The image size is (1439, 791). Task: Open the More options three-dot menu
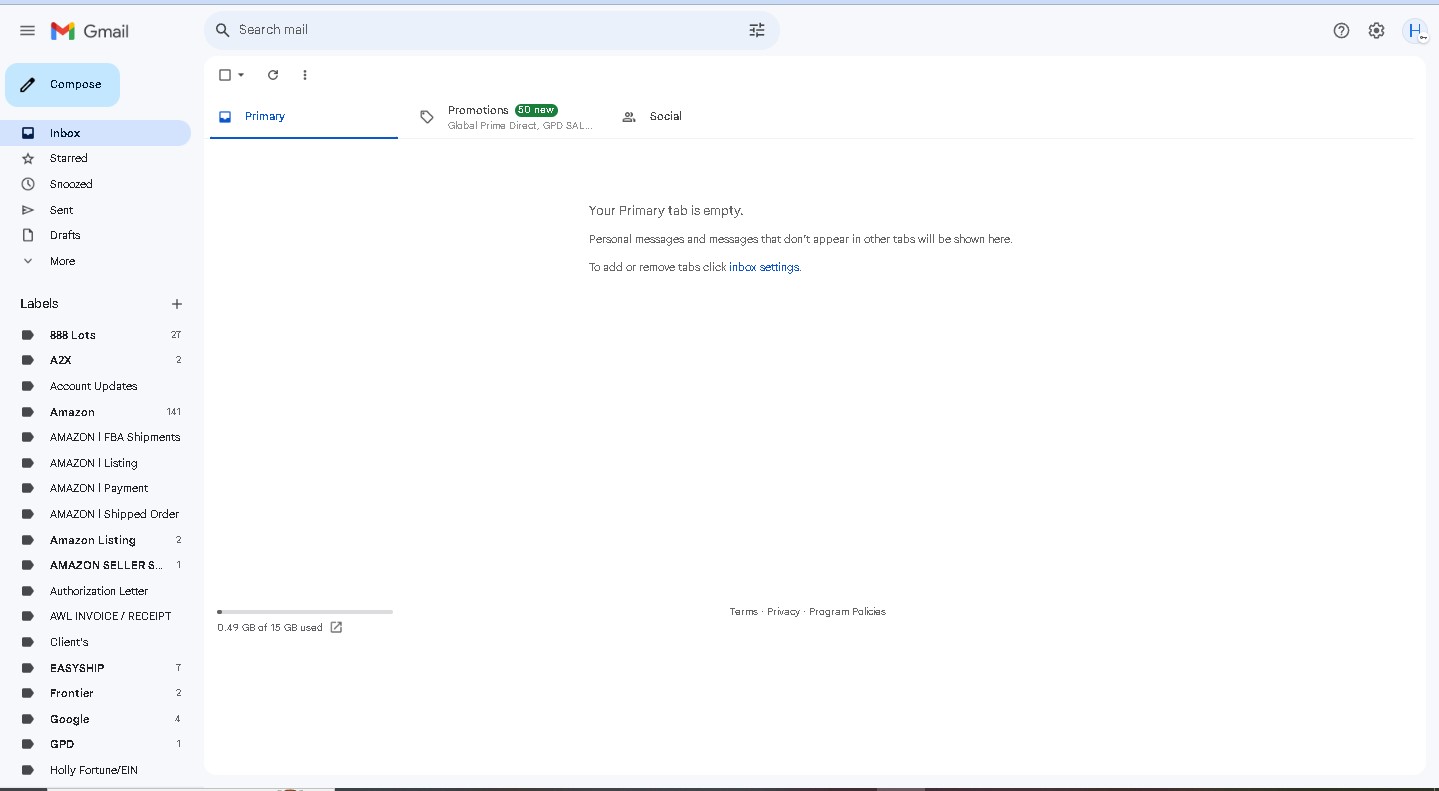(x=305, y=75)
